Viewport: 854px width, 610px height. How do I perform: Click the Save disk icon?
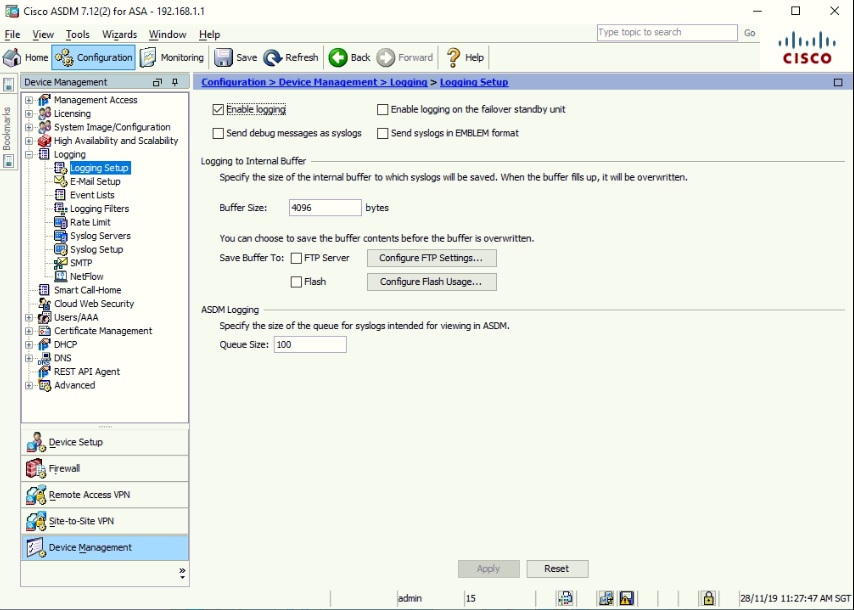tap(223, 57)
